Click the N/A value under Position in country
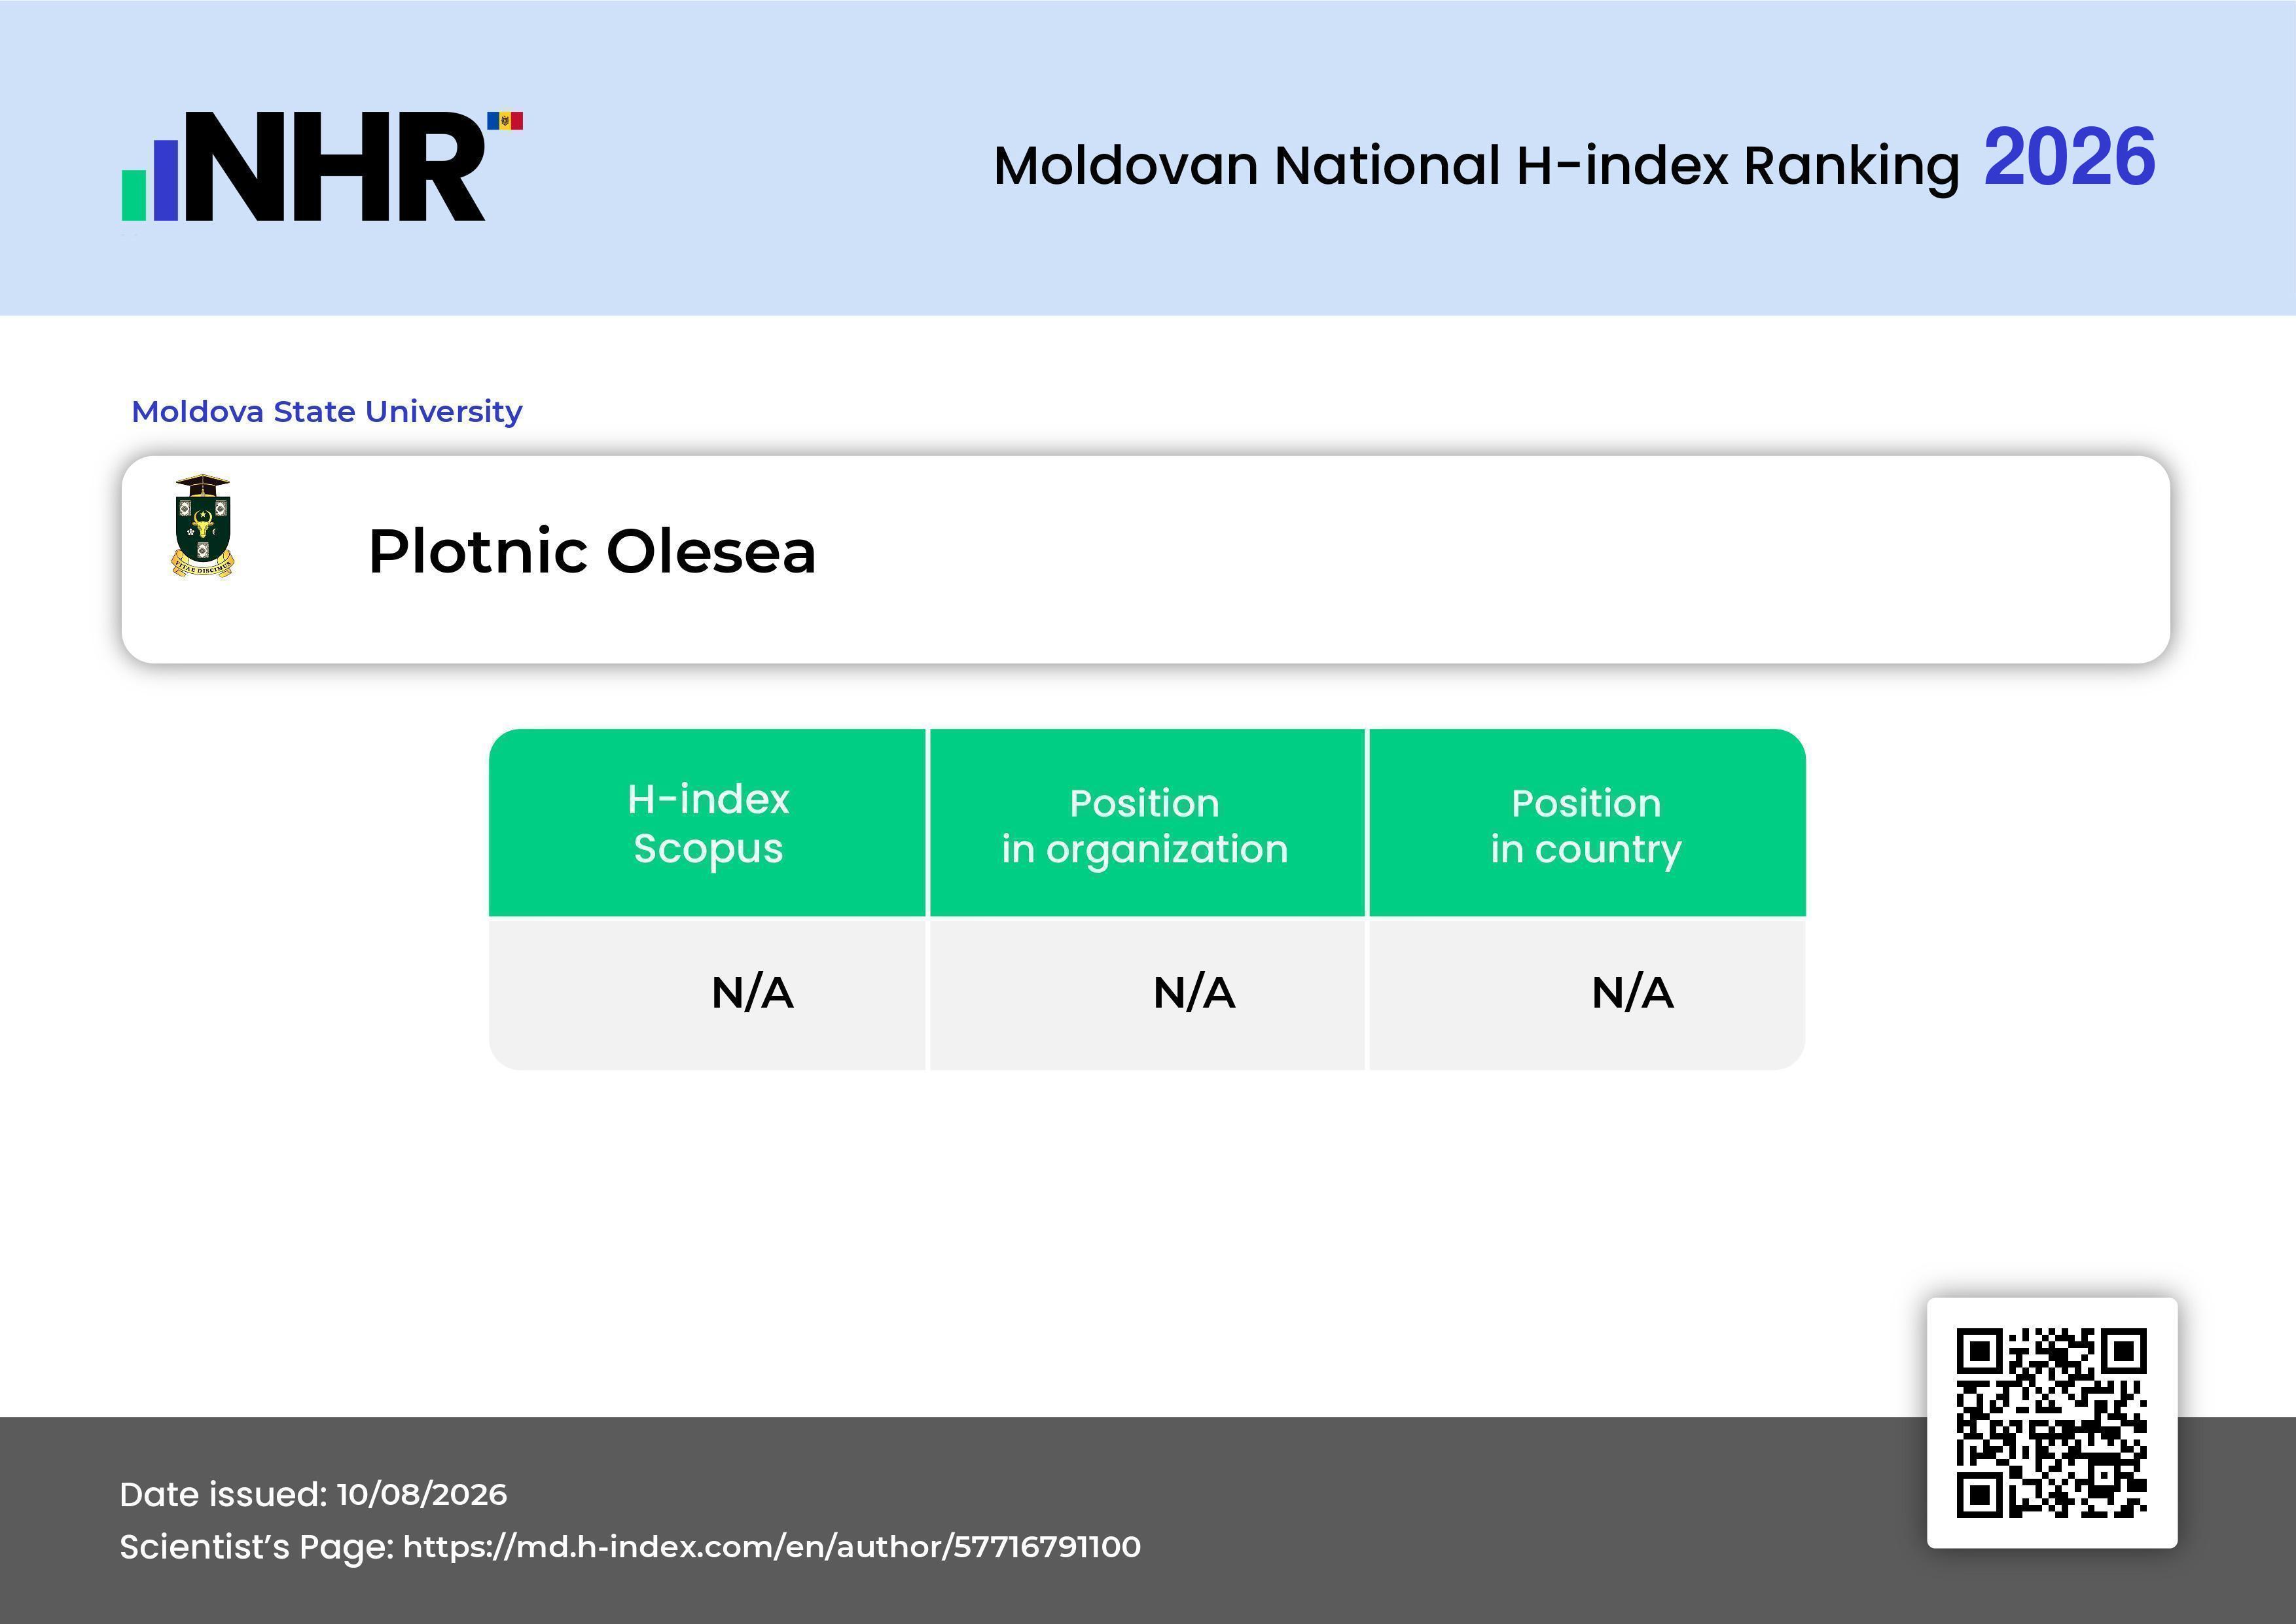The width and height of the screenshot is (2296, 1624). click(1632, 993)
